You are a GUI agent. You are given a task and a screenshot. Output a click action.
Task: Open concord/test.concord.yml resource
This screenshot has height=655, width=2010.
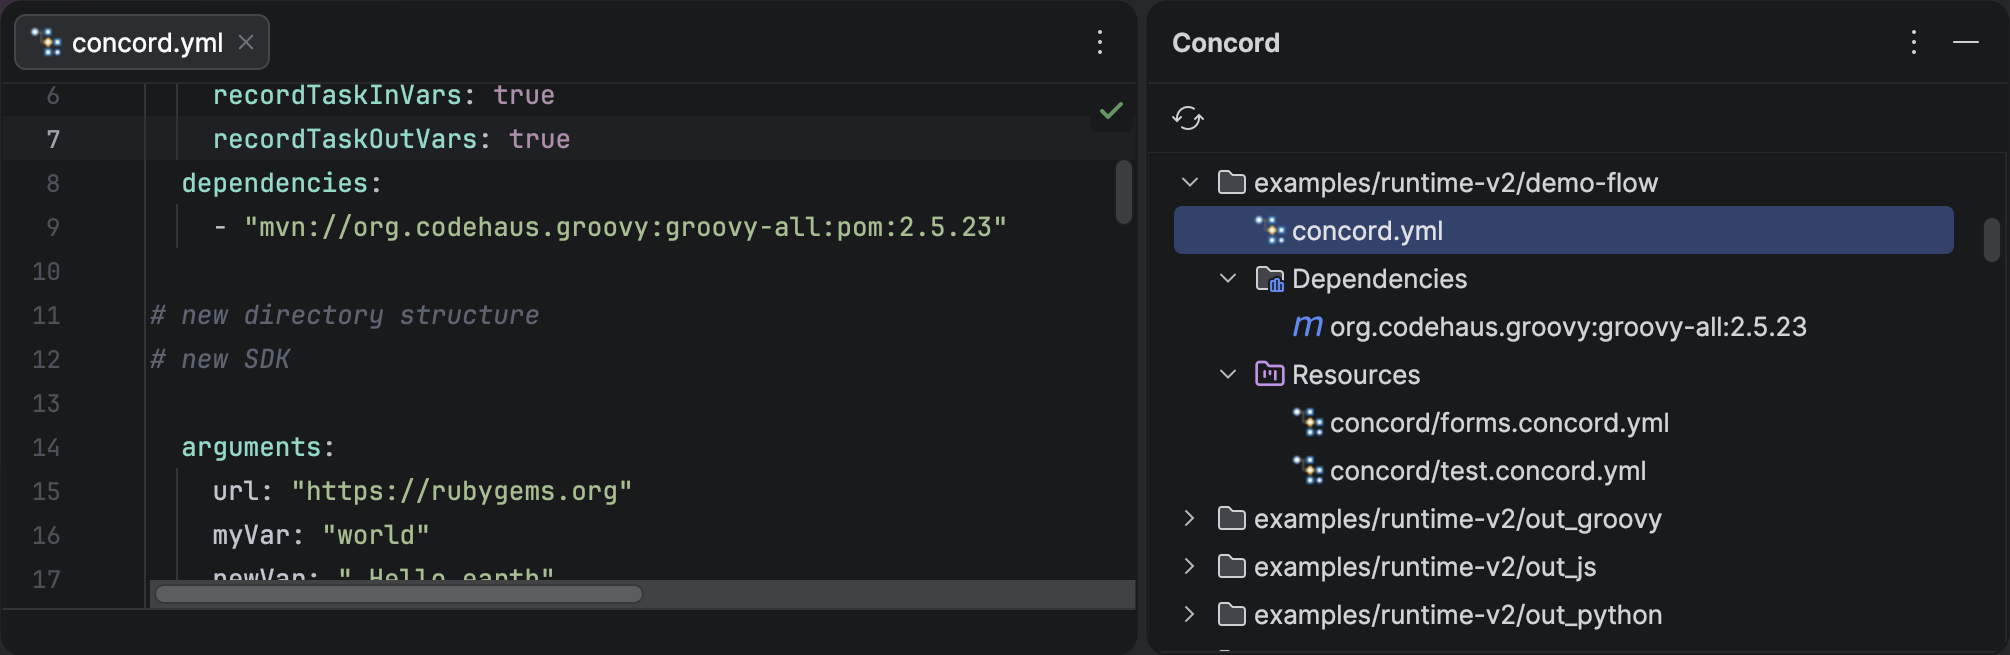pyautogui.click(x=1487, y=471)
